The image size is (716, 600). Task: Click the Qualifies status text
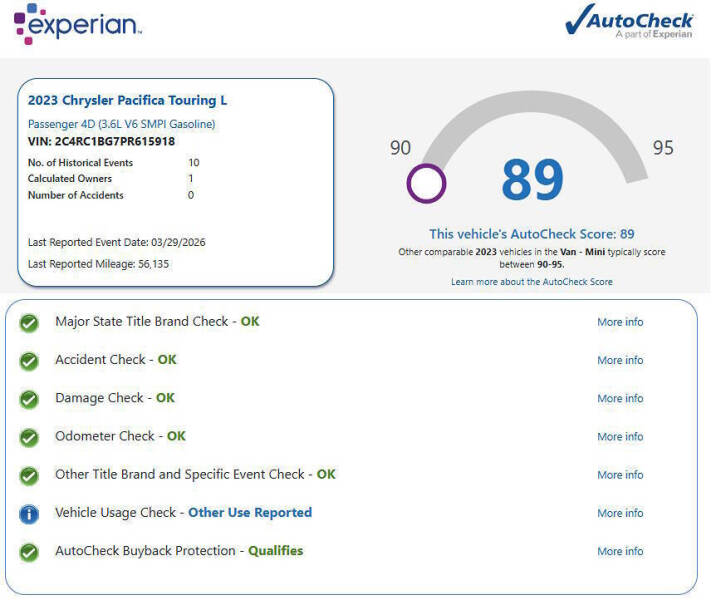click(276, 551)
